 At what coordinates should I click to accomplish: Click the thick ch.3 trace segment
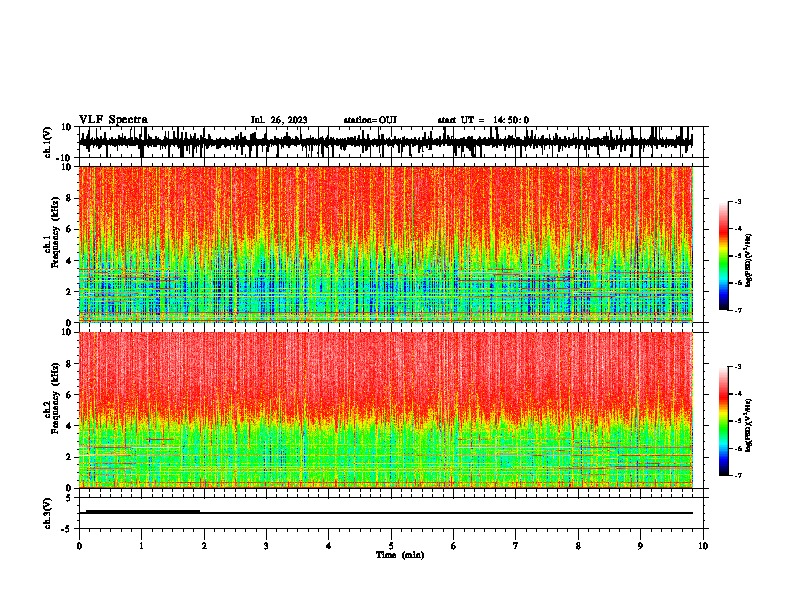(x=143, y=511)
